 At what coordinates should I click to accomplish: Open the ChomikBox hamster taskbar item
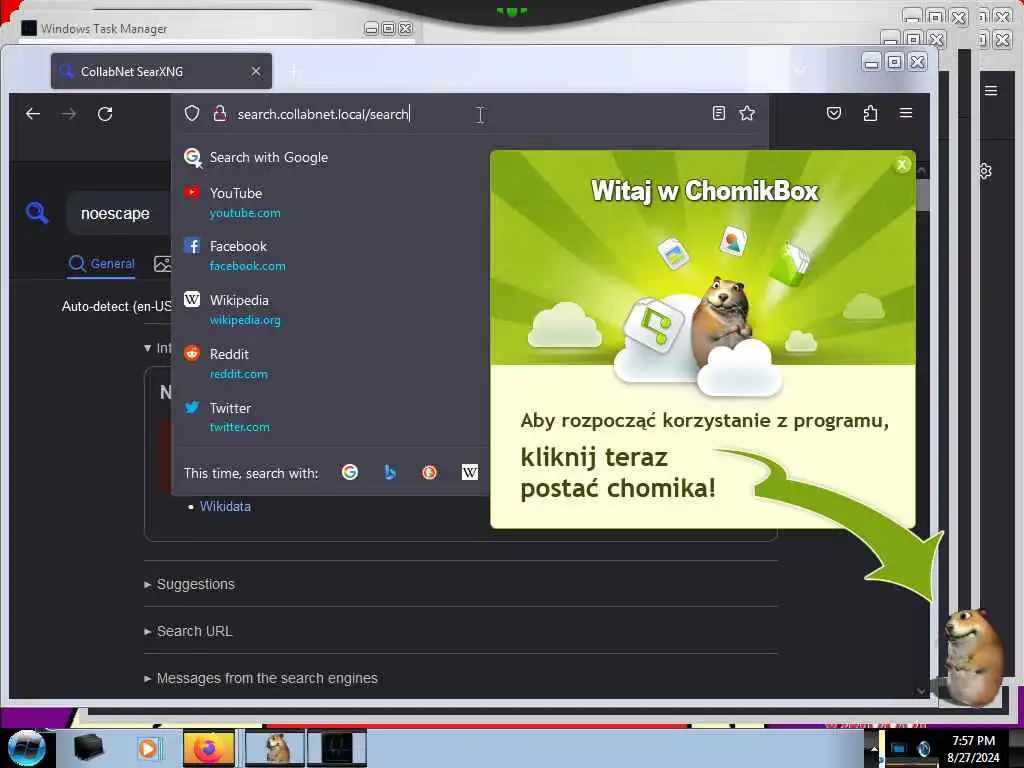point(275,748)
